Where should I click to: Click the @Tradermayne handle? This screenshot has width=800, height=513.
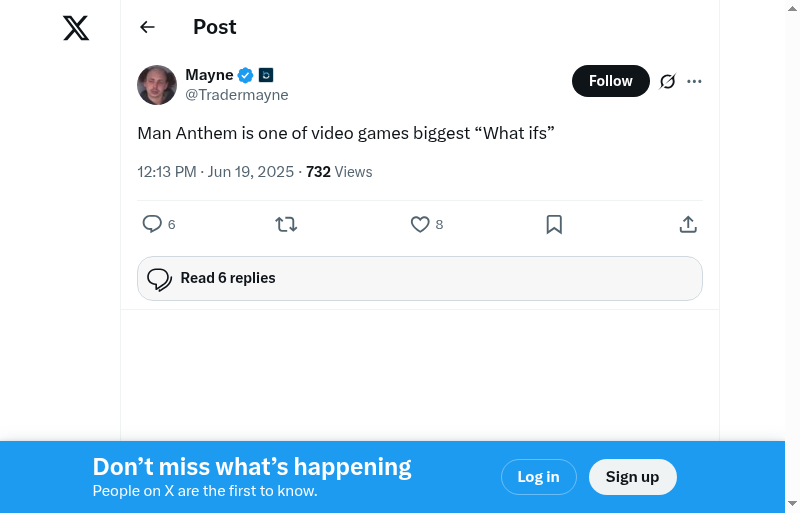237,95
